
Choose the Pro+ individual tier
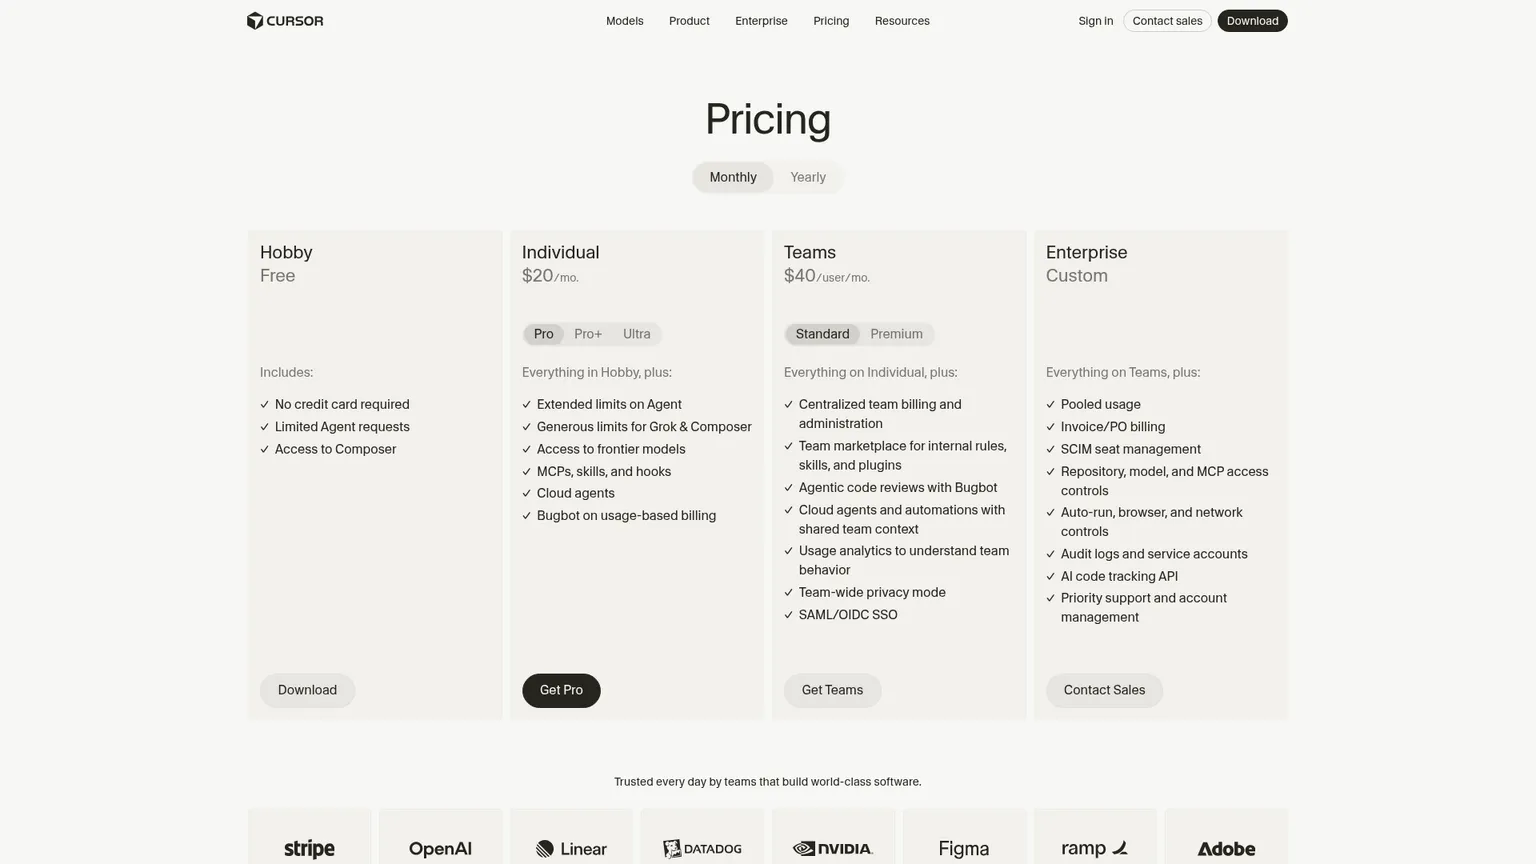tap(588, 334)
